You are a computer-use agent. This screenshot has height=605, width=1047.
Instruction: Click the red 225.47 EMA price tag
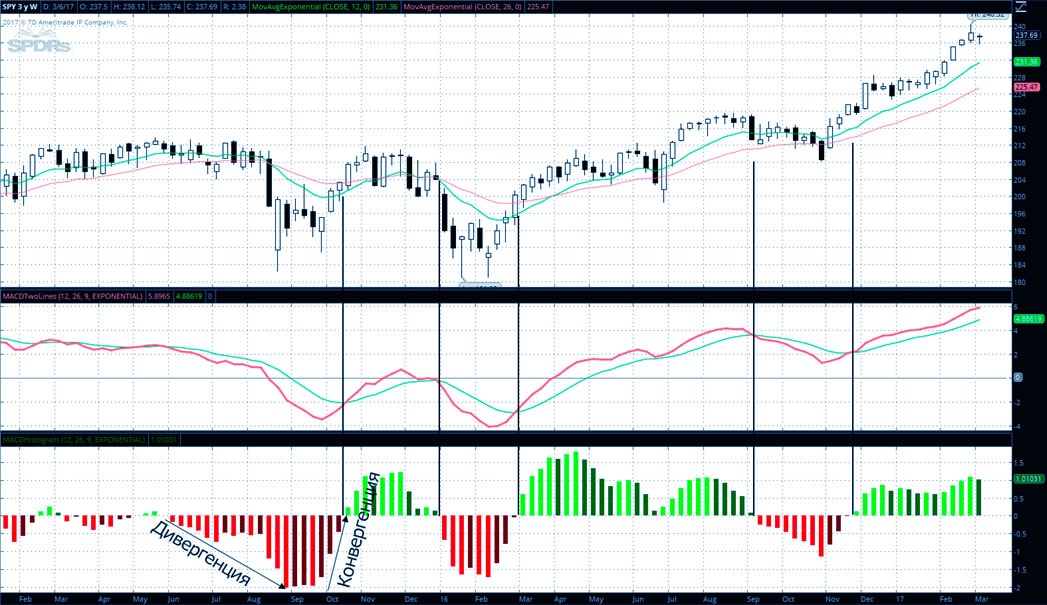pyautogui.click(x=1027, y=88)
